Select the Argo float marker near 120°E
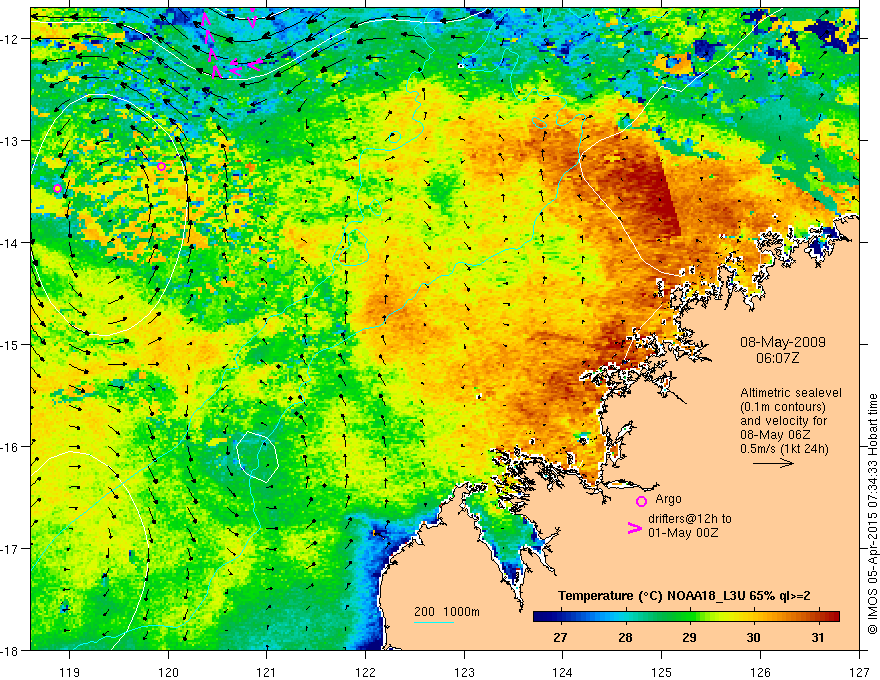Screen dimensions: 880x680 (x=161, y=167)
